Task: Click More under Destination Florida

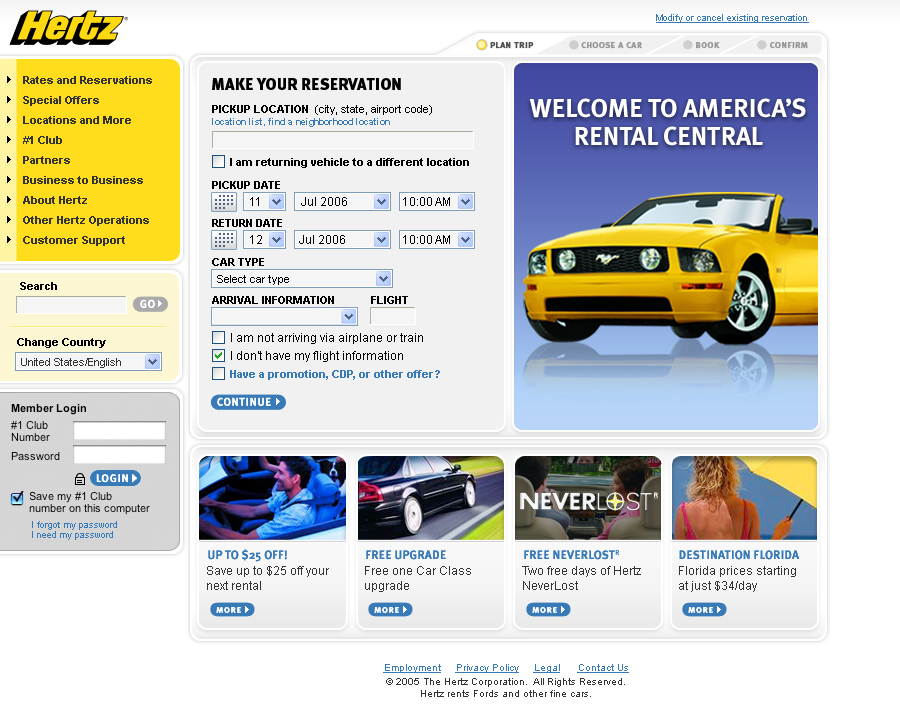Action: (x=704, y=610)
